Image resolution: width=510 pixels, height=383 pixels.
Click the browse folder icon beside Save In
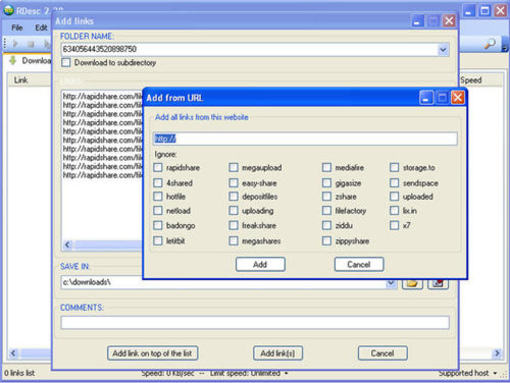click(x=412, y=284)
